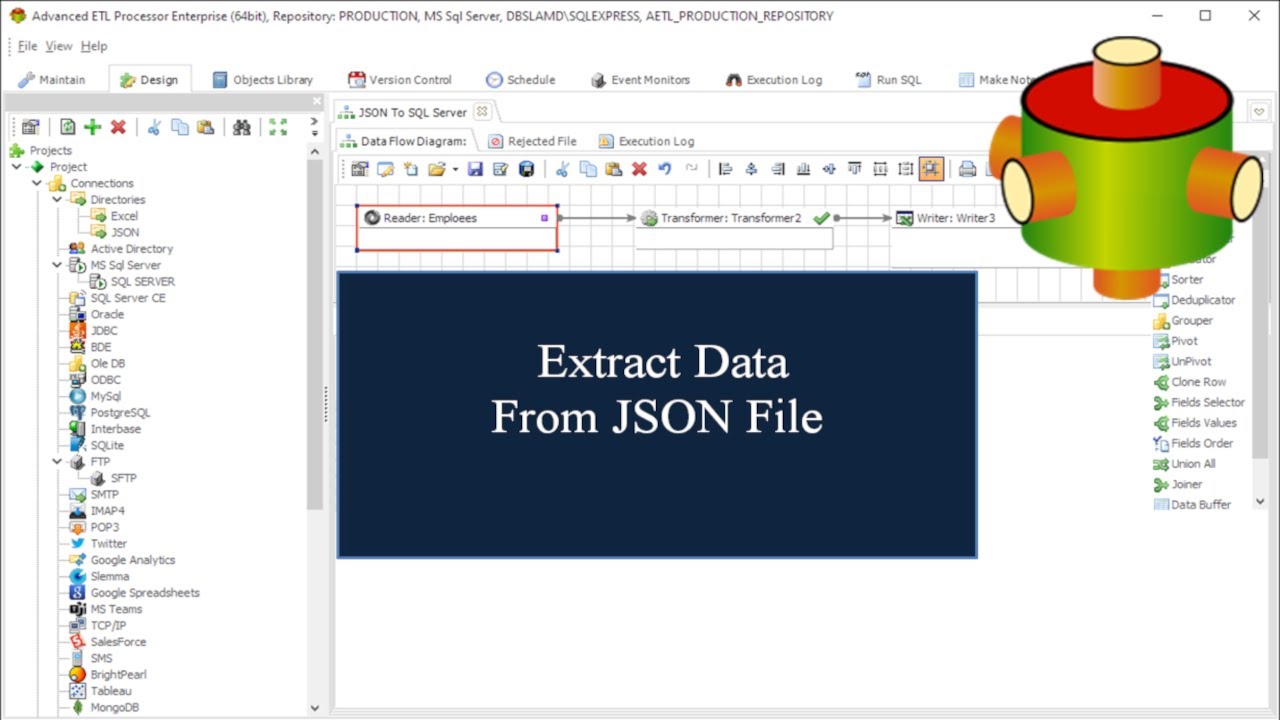Click the project tree scrollbar up arrow
This screenshot has width=1280, height=720.
[314, 151]
